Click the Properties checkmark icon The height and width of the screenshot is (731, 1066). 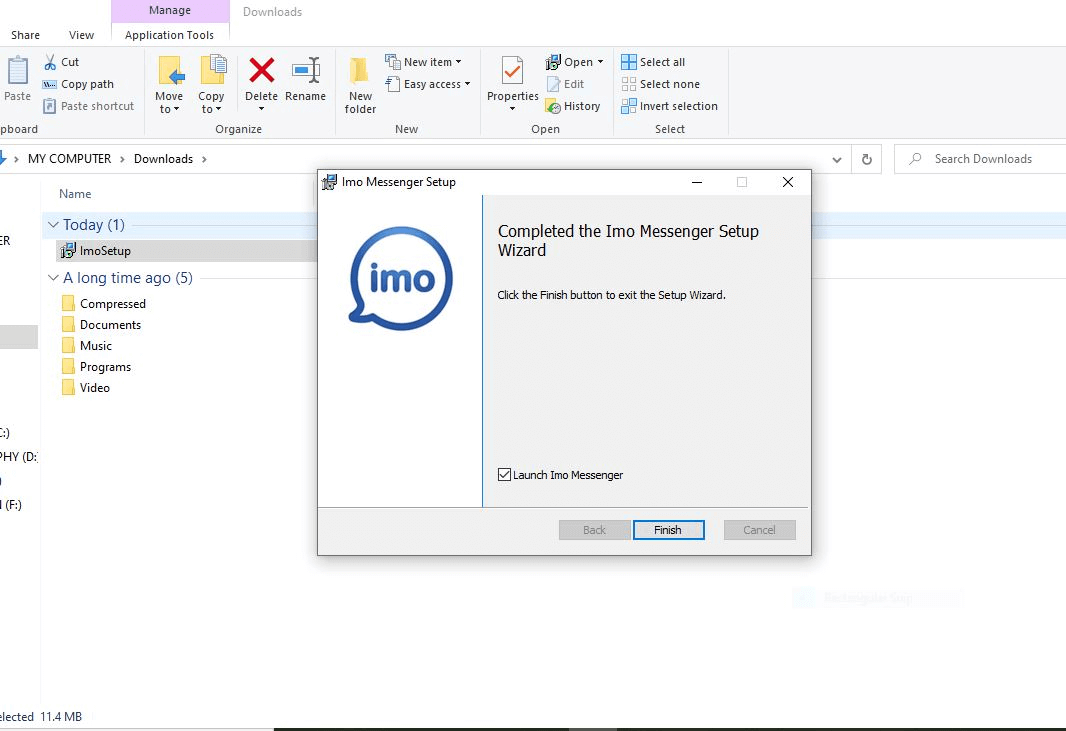click(x=512, y=71)
